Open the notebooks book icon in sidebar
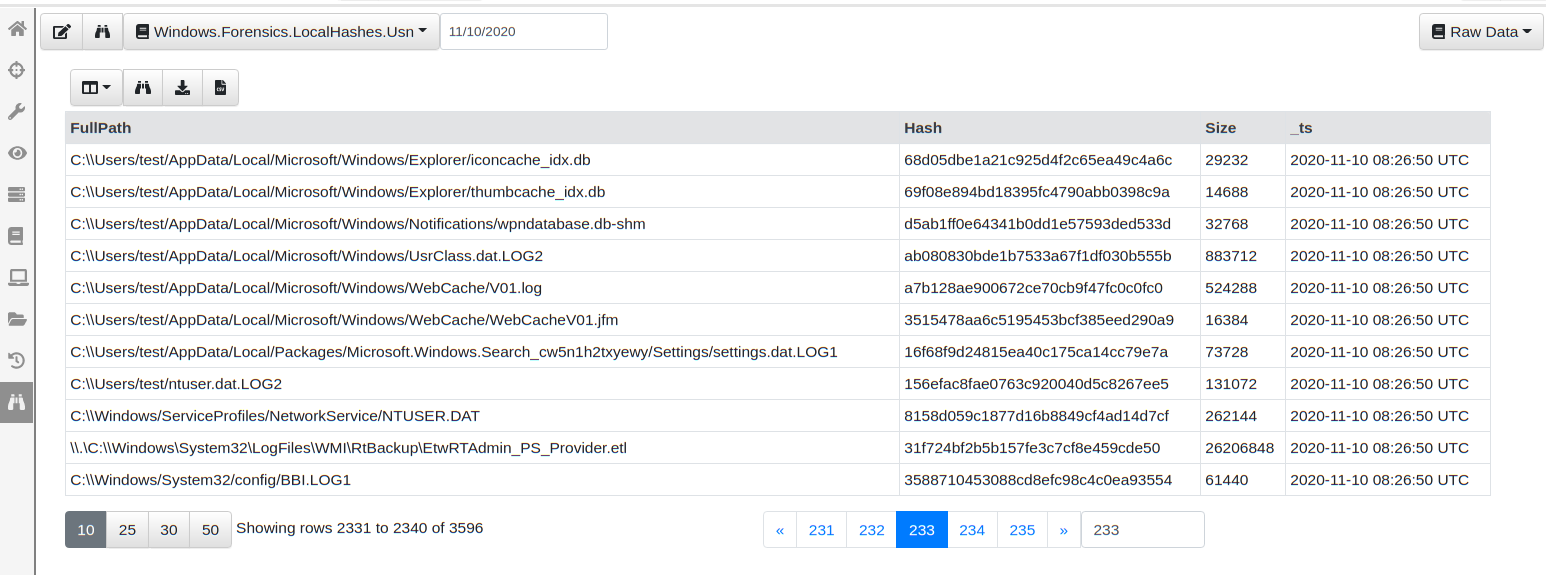This screenshot has height=575, width=1546. tap(17, 236)
